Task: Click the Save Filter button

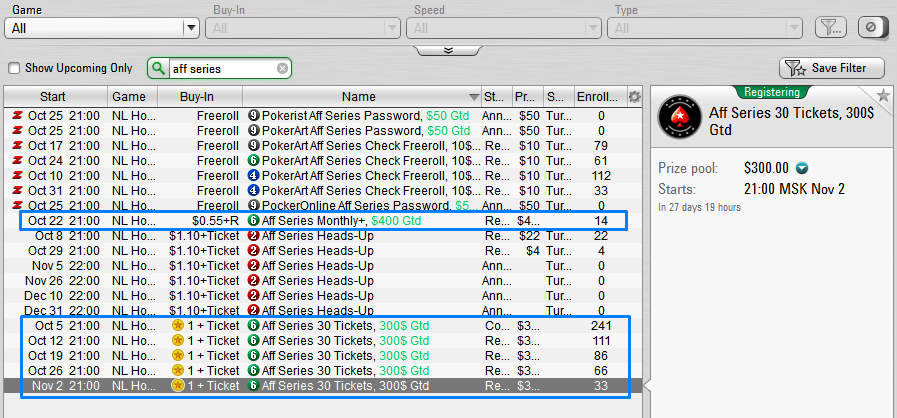Action: (x=832, y=68)
